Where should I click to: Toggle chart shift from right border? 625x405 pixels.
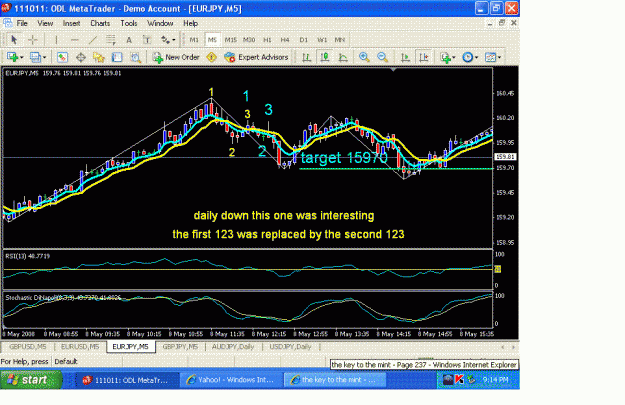(423, 57)
